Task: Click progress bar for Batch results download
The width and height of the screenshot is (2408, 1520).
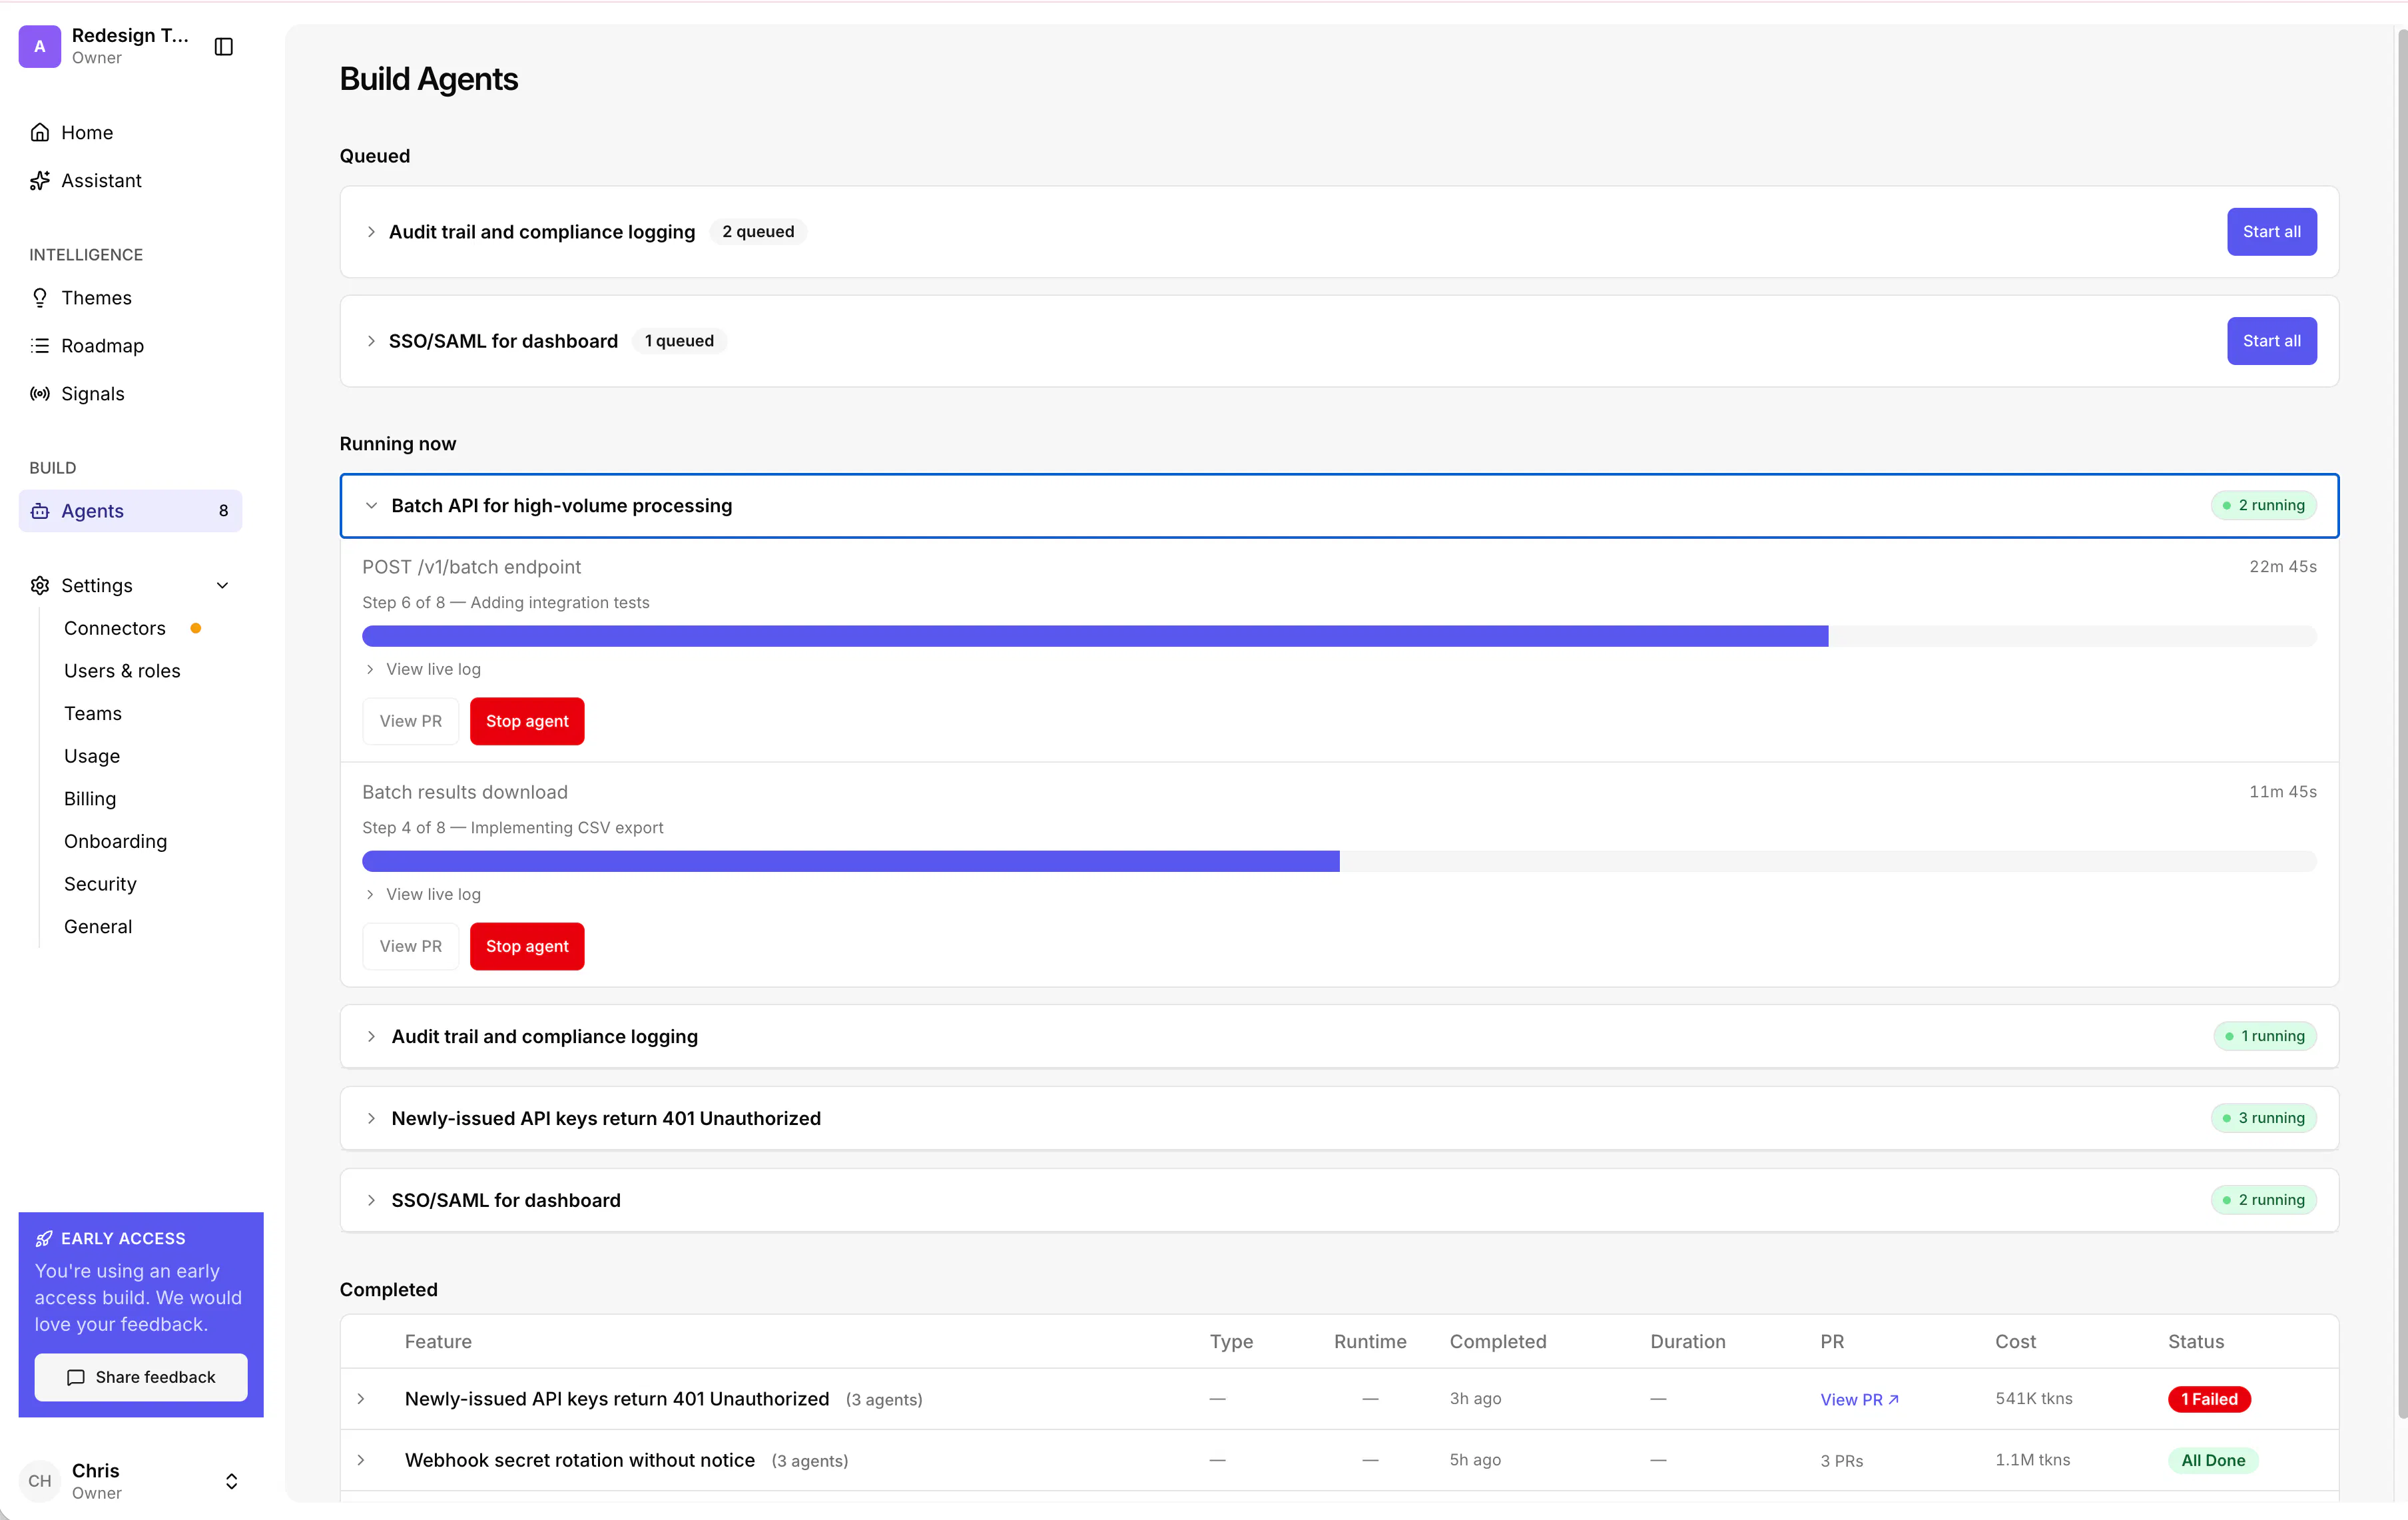Action: click(x=1339, y=861)
